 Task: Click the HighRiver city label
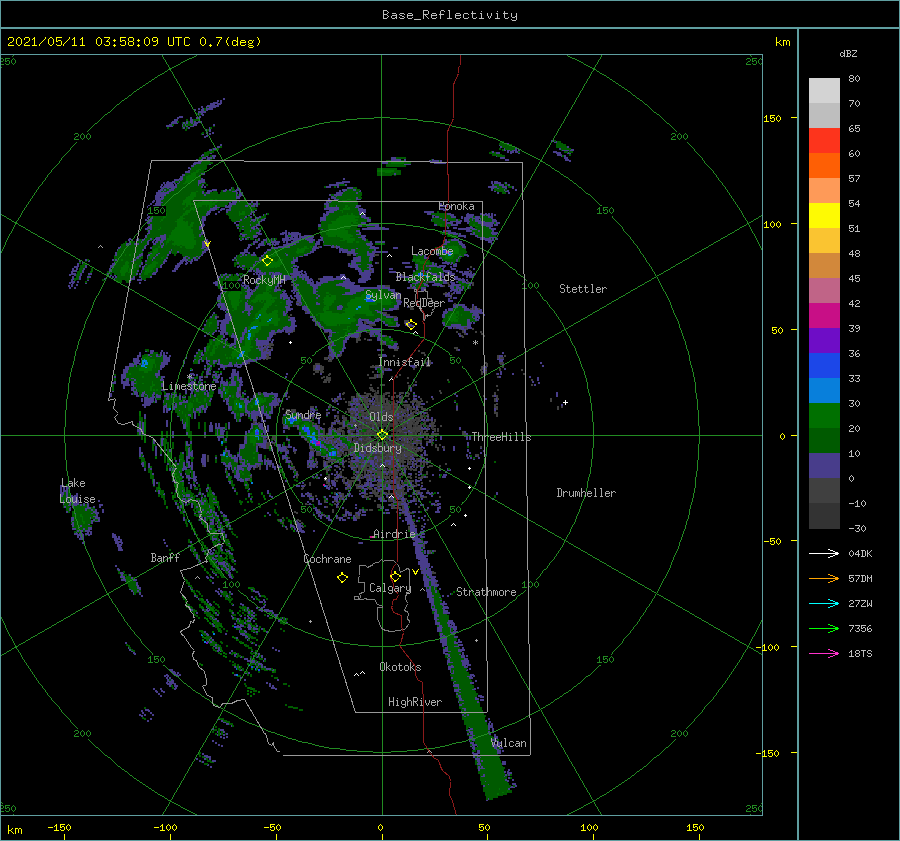pos(415,702)
